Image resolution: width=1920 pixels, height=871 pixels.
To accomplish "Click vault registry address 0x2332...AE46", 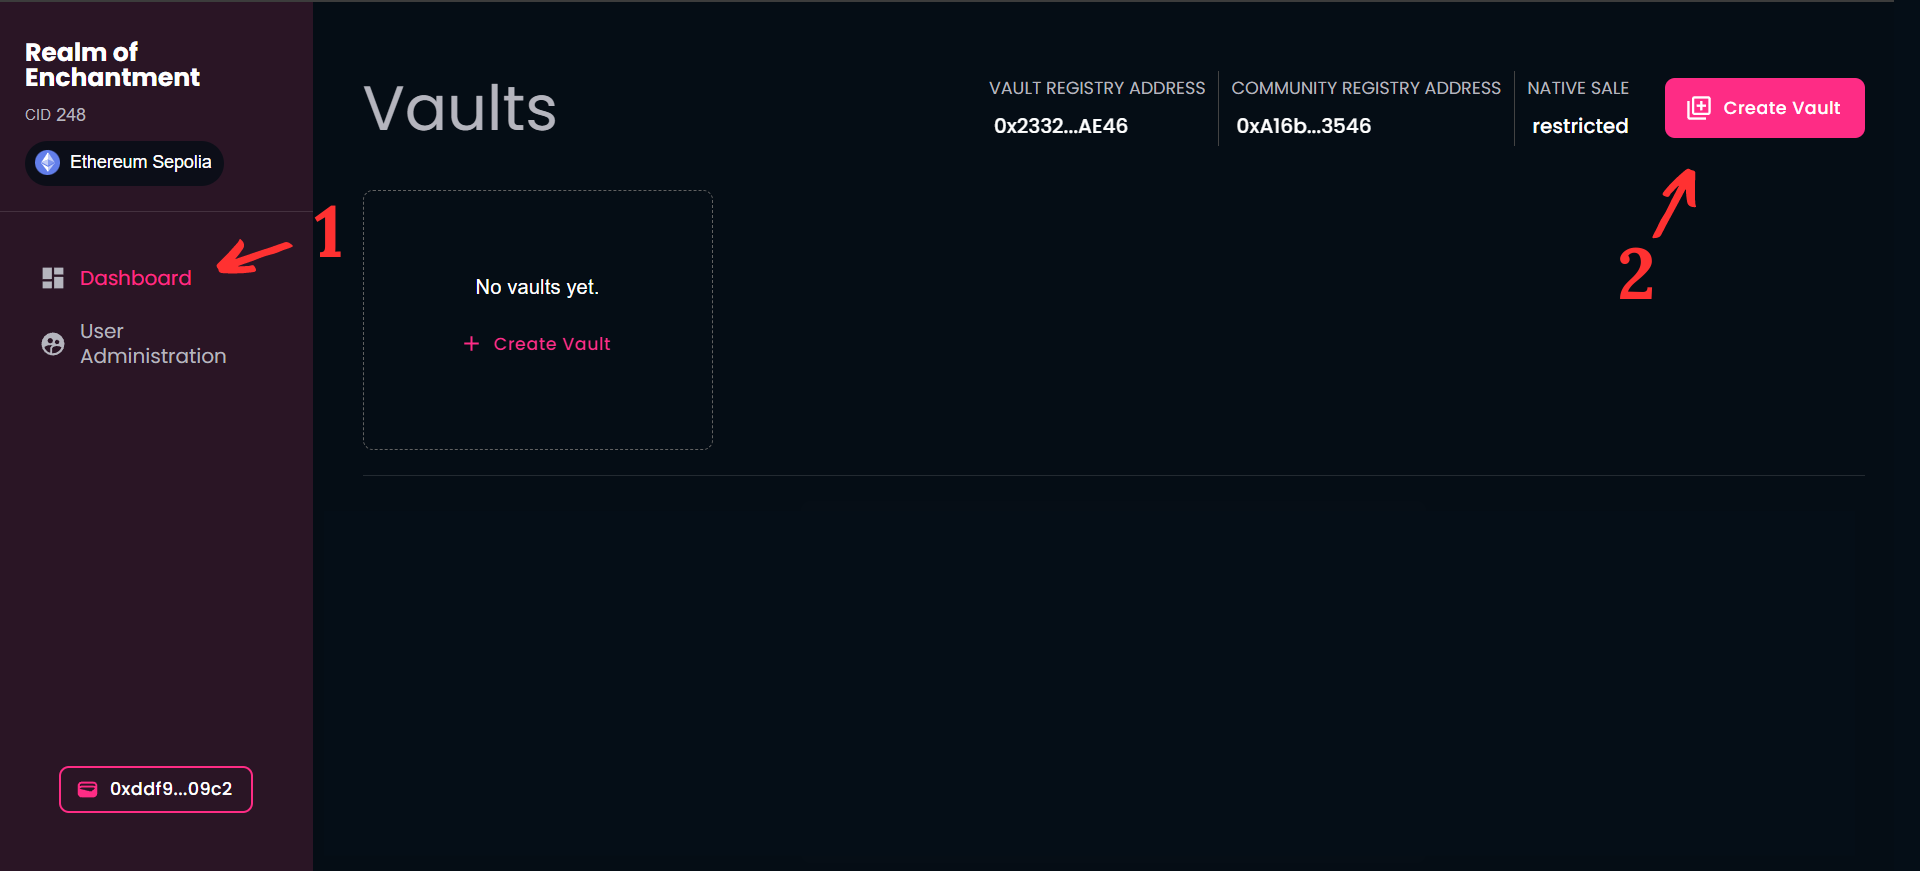I will coord(1060,126).
